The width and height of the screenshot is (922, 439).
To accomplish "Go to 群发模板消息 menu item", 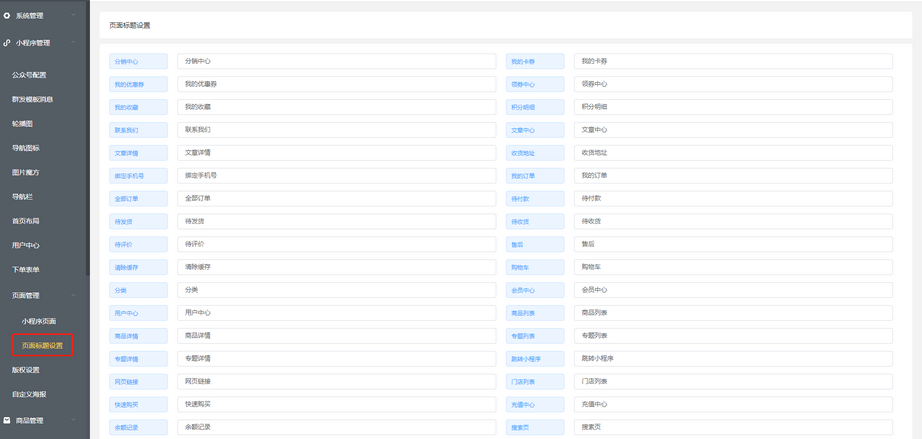I will click(x=32, y=99).
